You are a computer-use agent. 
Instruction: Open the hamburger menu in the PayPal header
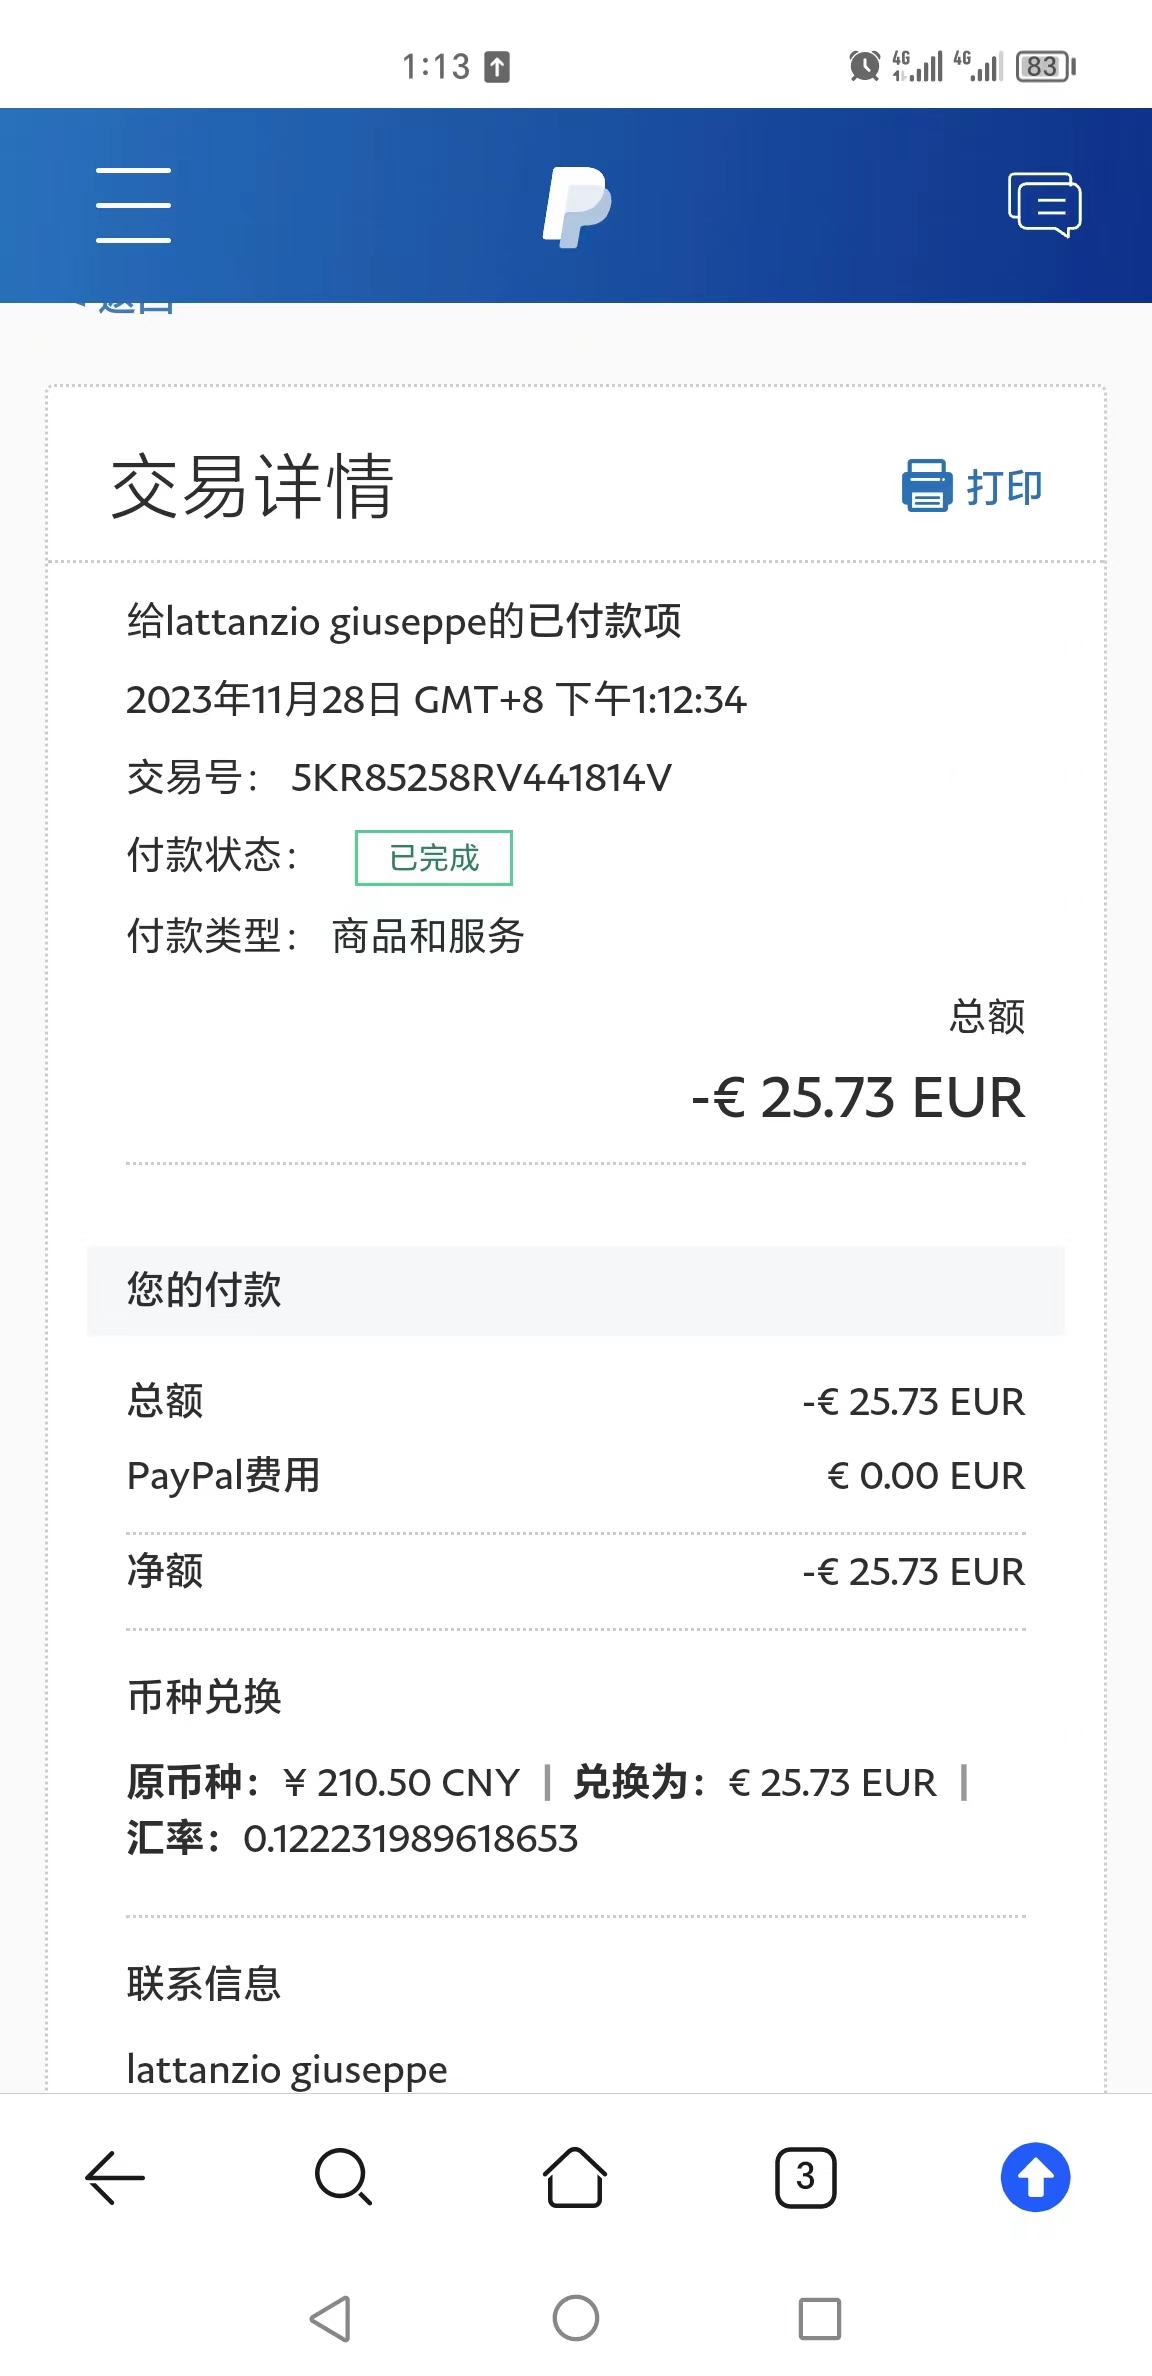(133, 205)
